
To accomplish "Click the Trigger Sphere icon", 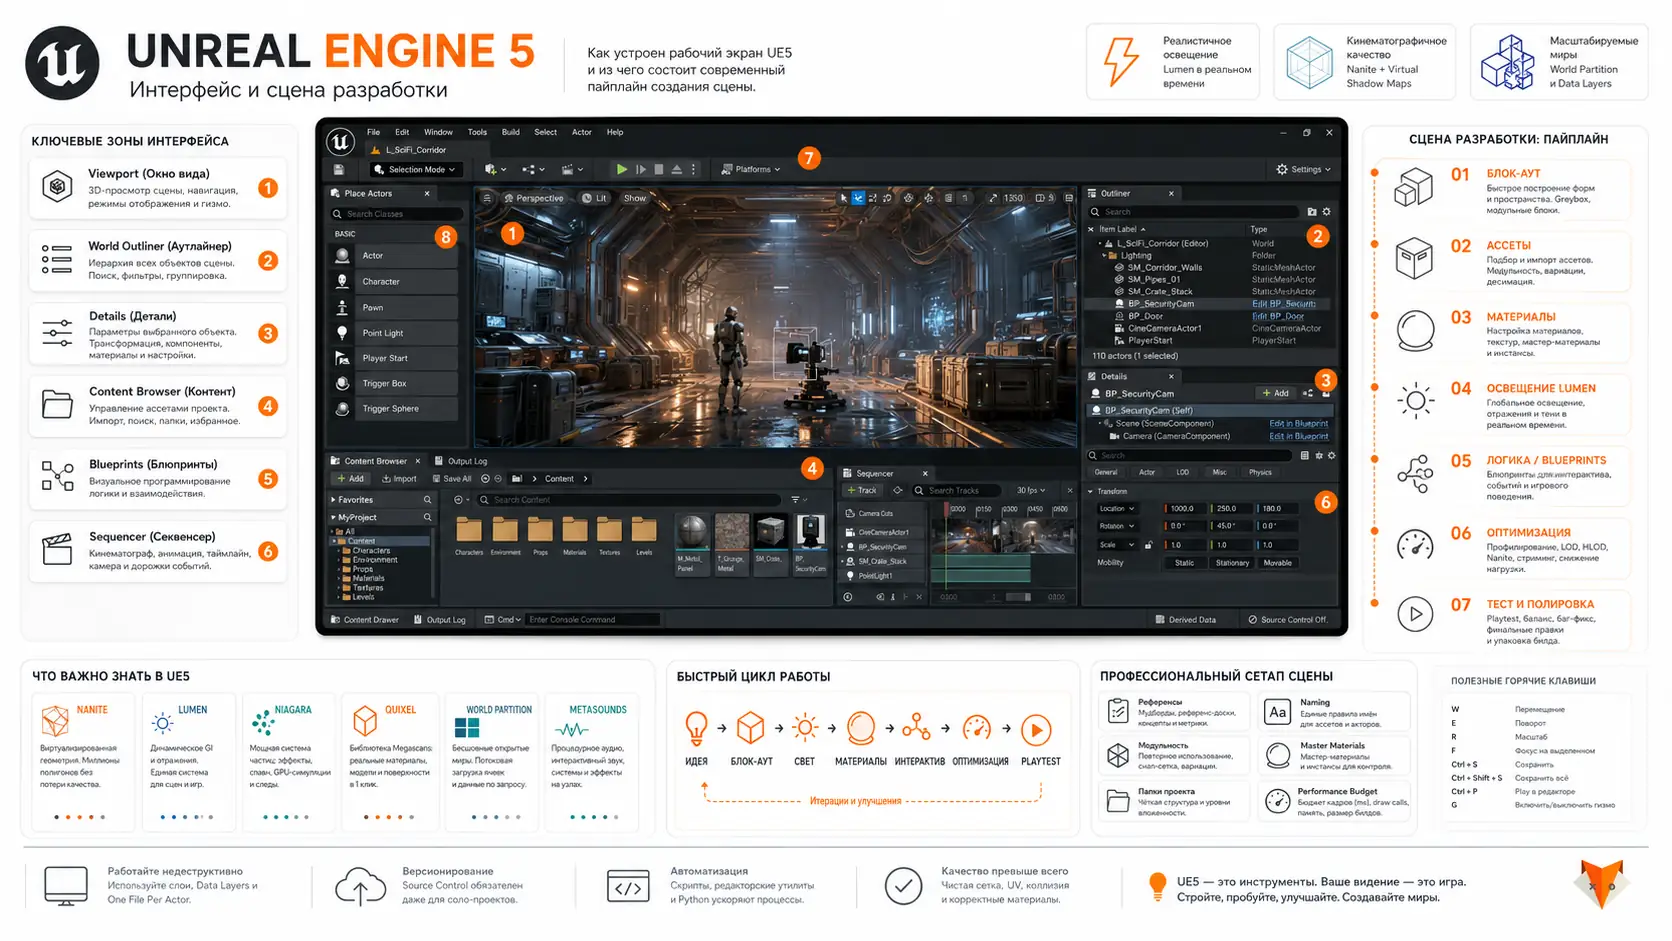I will pyautogui.click(x=342, y=408).
